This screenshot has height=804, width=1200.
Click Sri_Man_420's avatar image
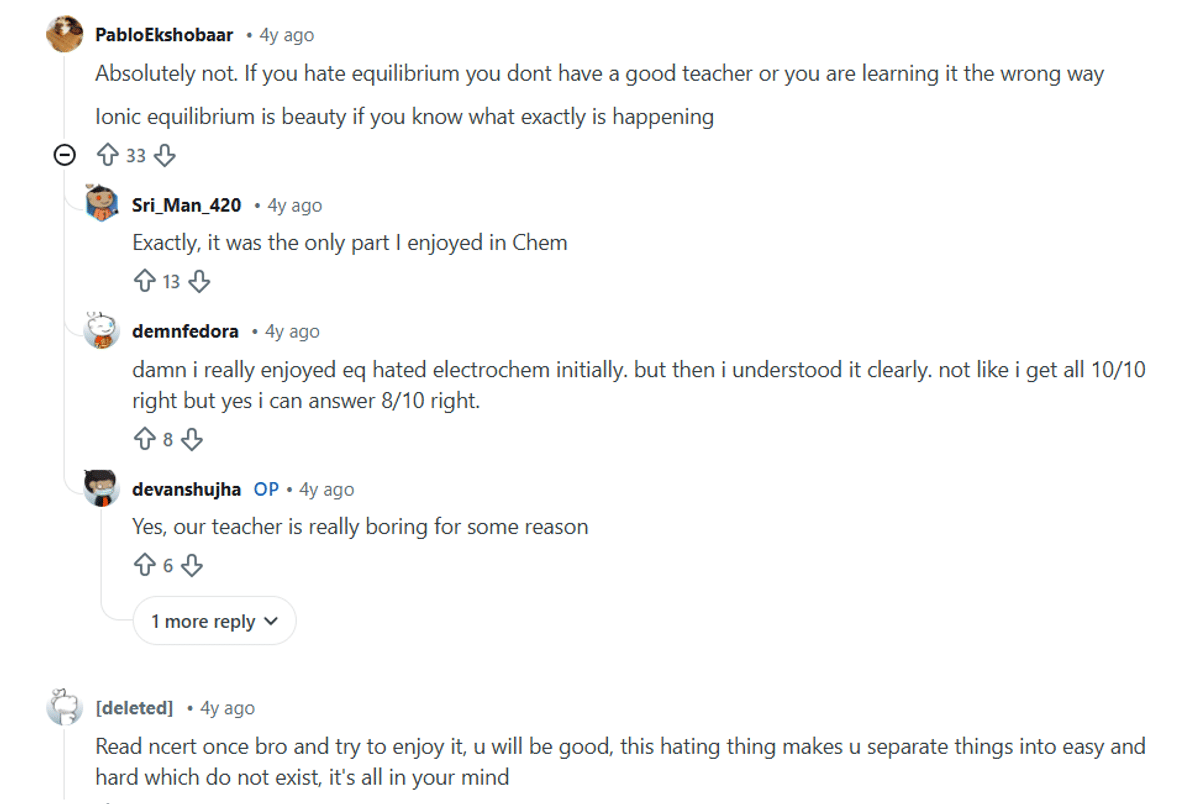click(102, 204)
